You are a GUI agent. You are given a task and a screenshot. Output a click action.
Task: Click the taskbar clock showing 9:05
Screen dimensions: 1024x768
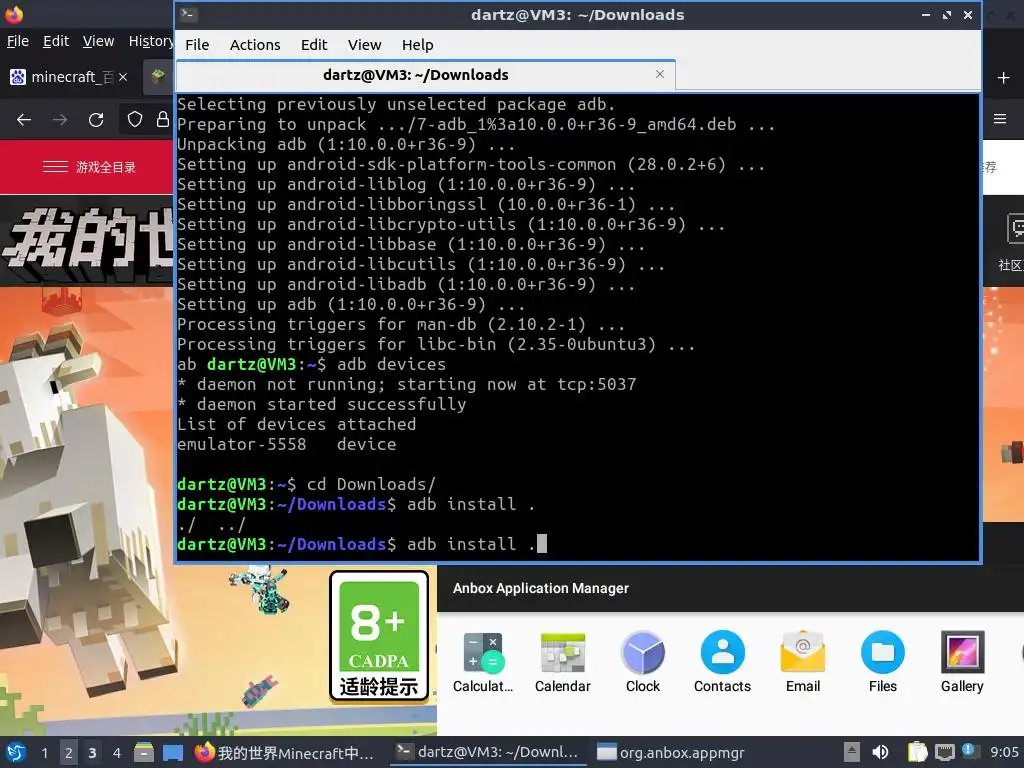point(1004,752)
